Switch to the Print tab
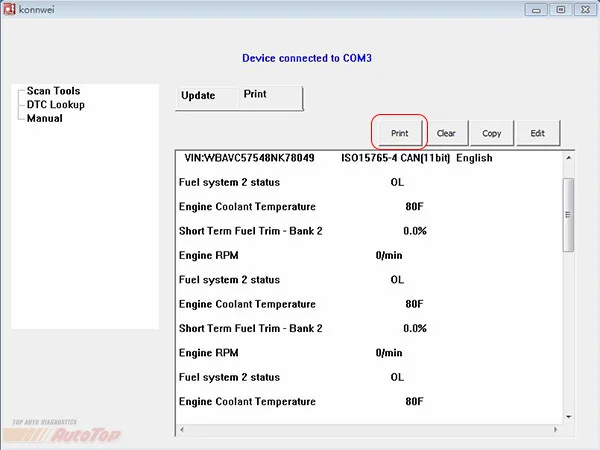Viewport: 600px width, 450px height. (255, 94)
